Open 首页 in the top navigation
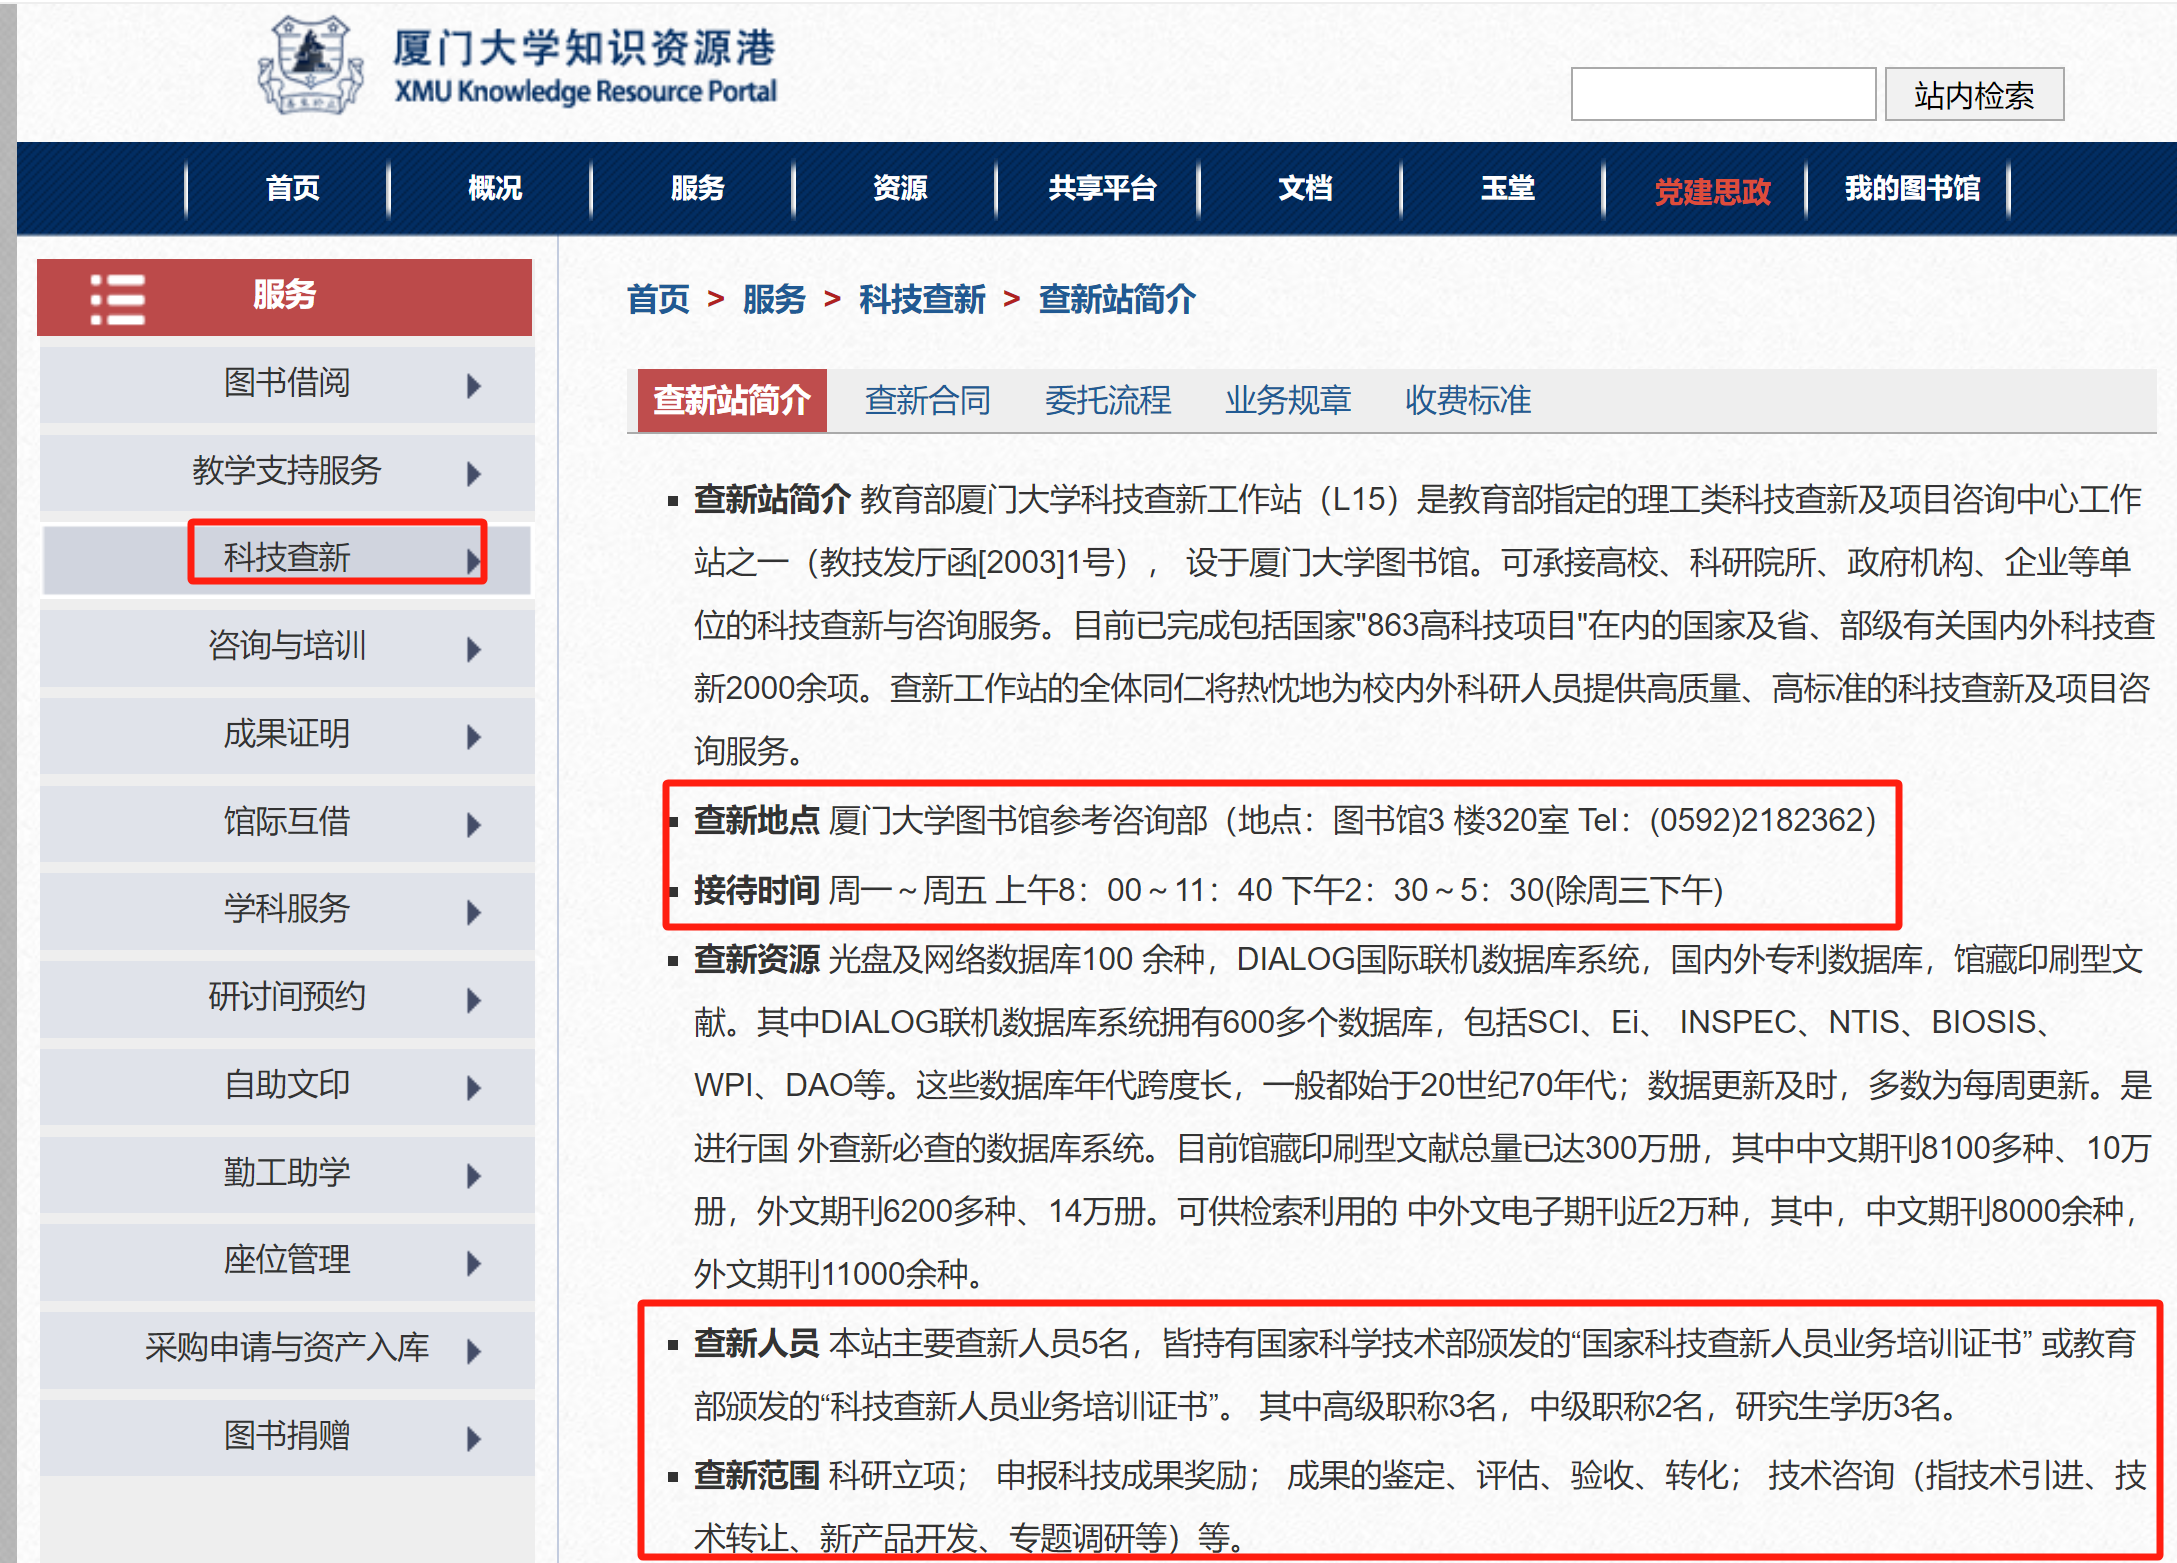The image size is (2177, 1563). point(292,188)
